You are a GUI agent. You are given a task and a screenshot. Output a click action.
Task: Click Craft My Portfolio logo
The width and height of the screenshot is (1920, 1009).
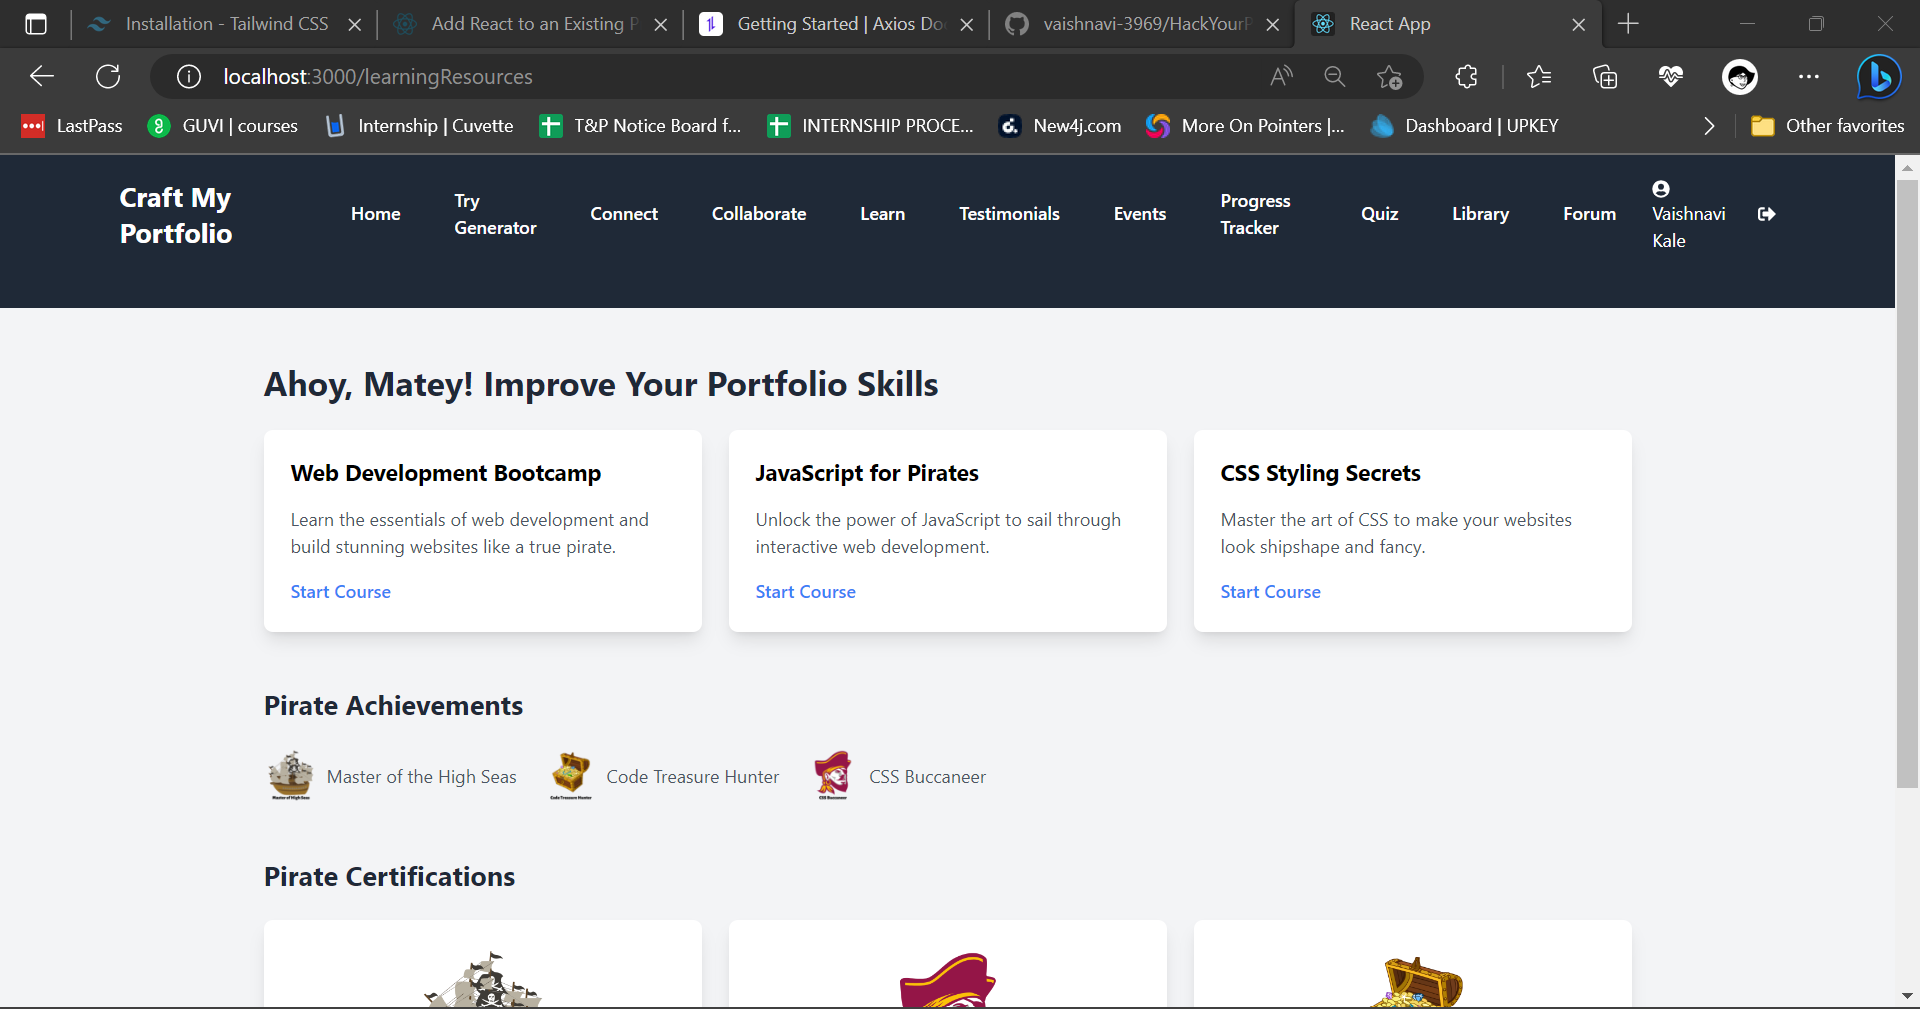(x=176, y=215)
